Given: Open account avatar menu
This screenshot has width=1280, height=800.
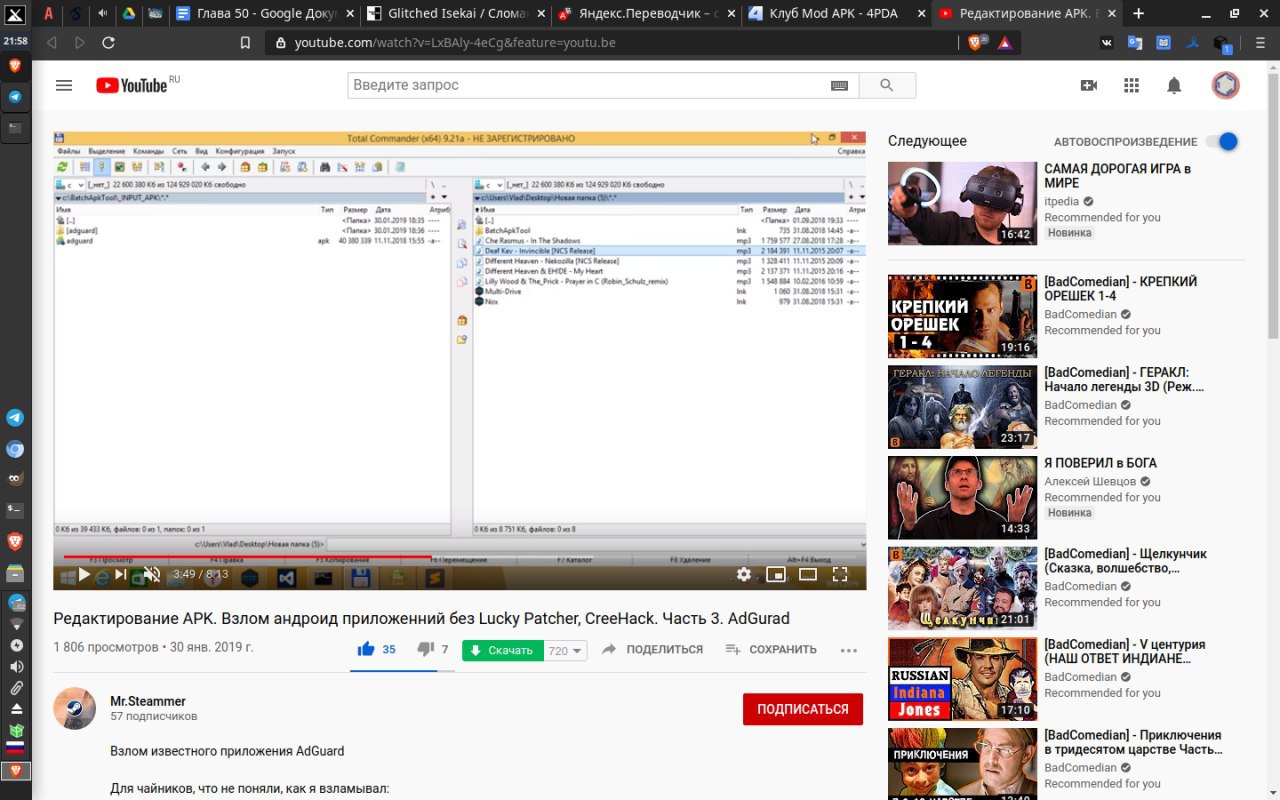Looking at the screenshot, I should (1225, 85).
